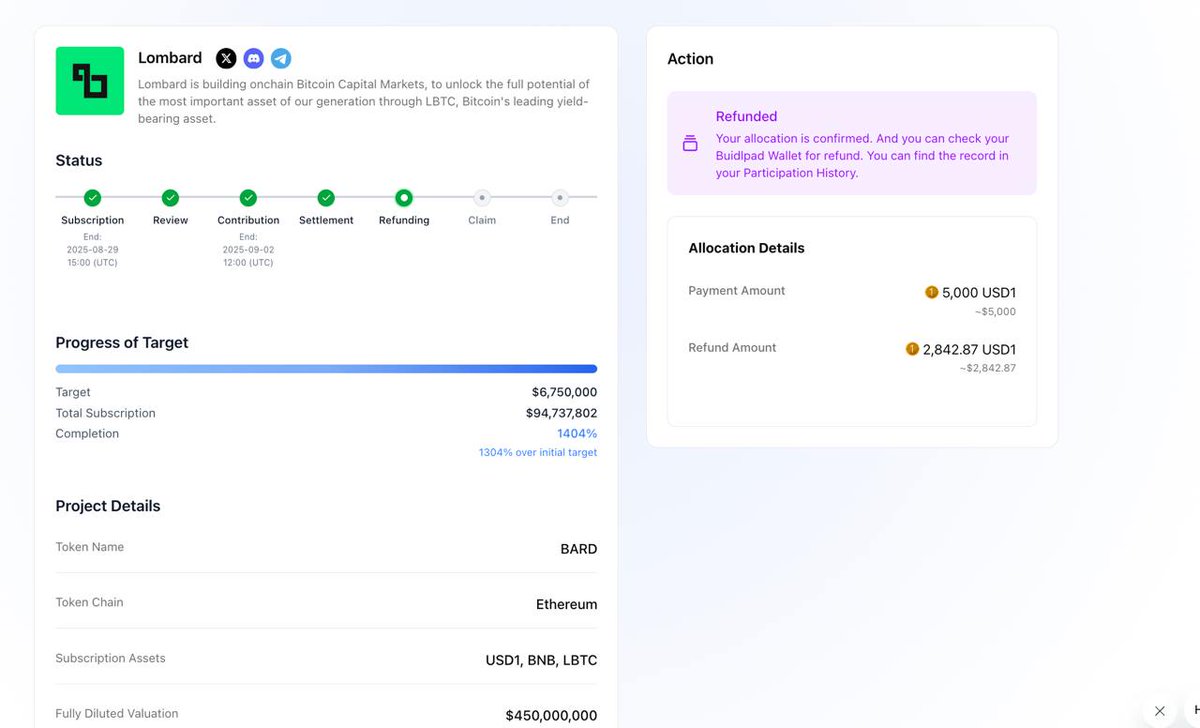Click the '$6,750,000' target value
Screen dimensions: 1200x728
click(x=565, y=393)
